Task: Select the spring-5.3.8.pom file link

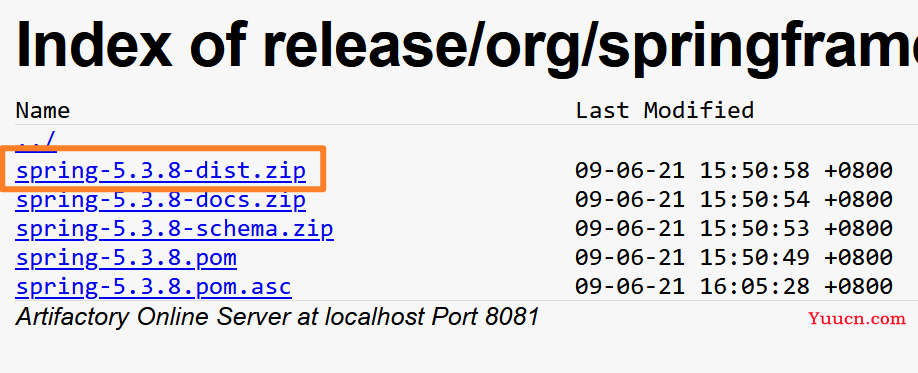Action: 126,258
